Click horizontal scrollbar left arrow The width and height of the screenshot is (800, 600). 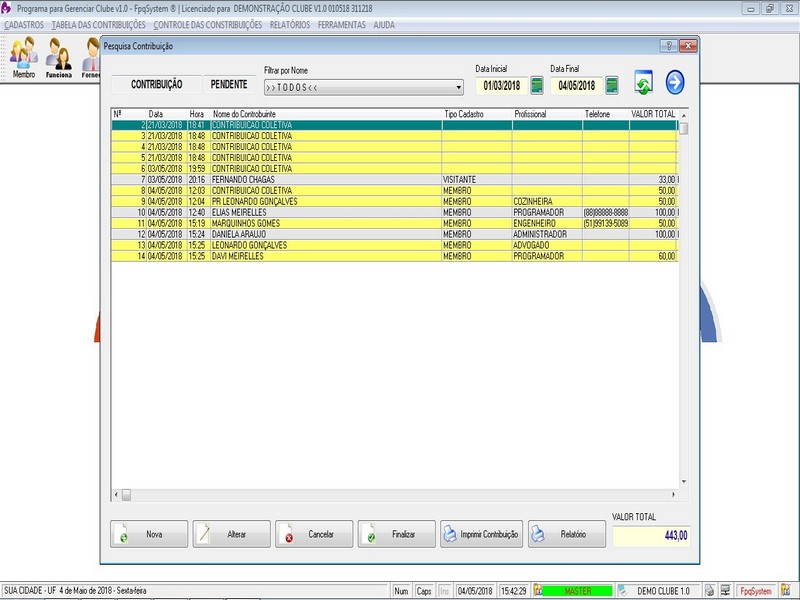(116, 494)
